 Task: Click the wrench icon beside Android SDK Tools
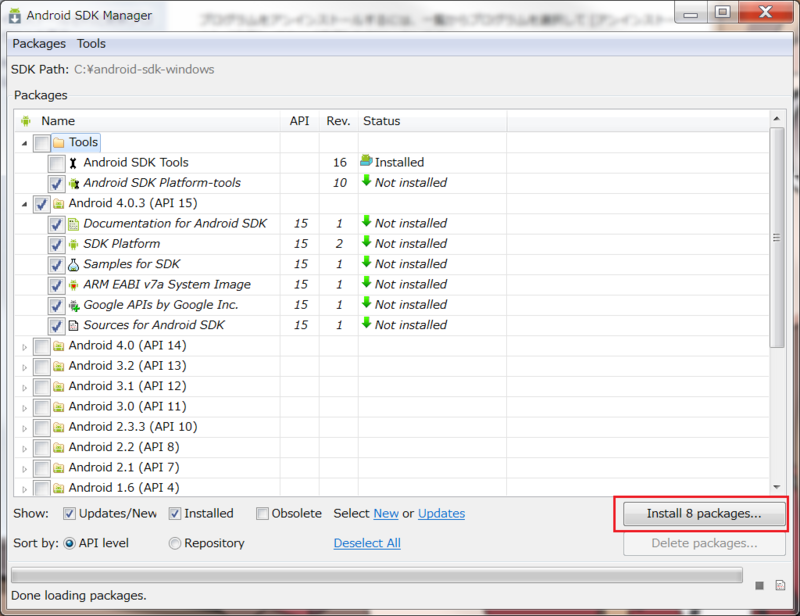pyautogui.click(x=73, y=163)
